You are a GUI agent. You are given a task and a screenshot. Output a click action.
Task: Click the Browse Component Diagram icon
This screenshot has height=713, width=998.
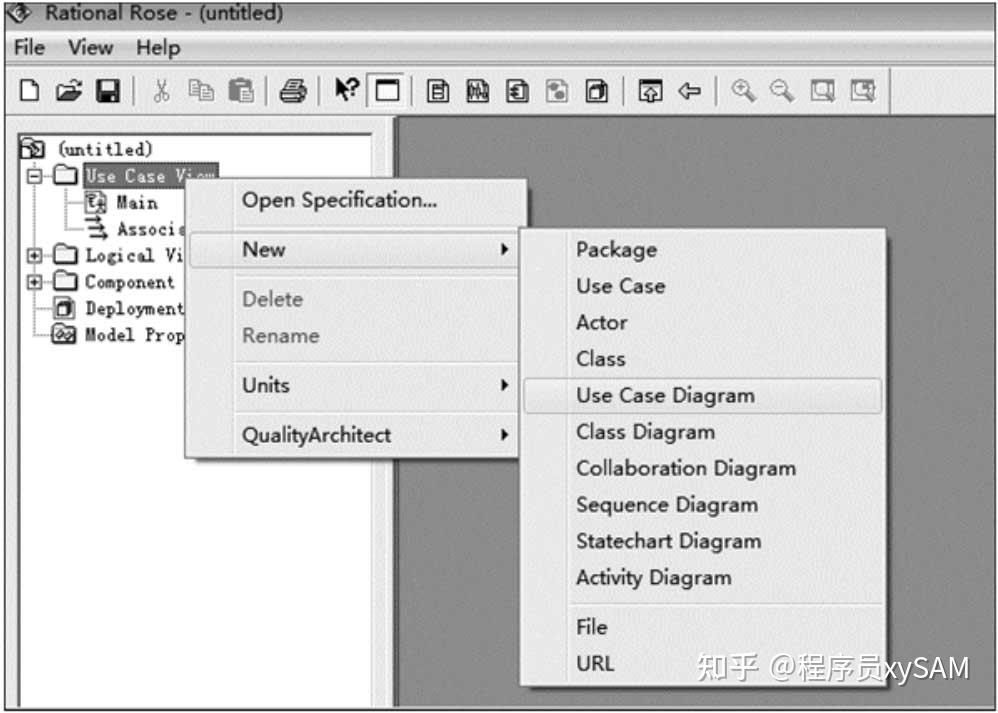pos(517,91)
